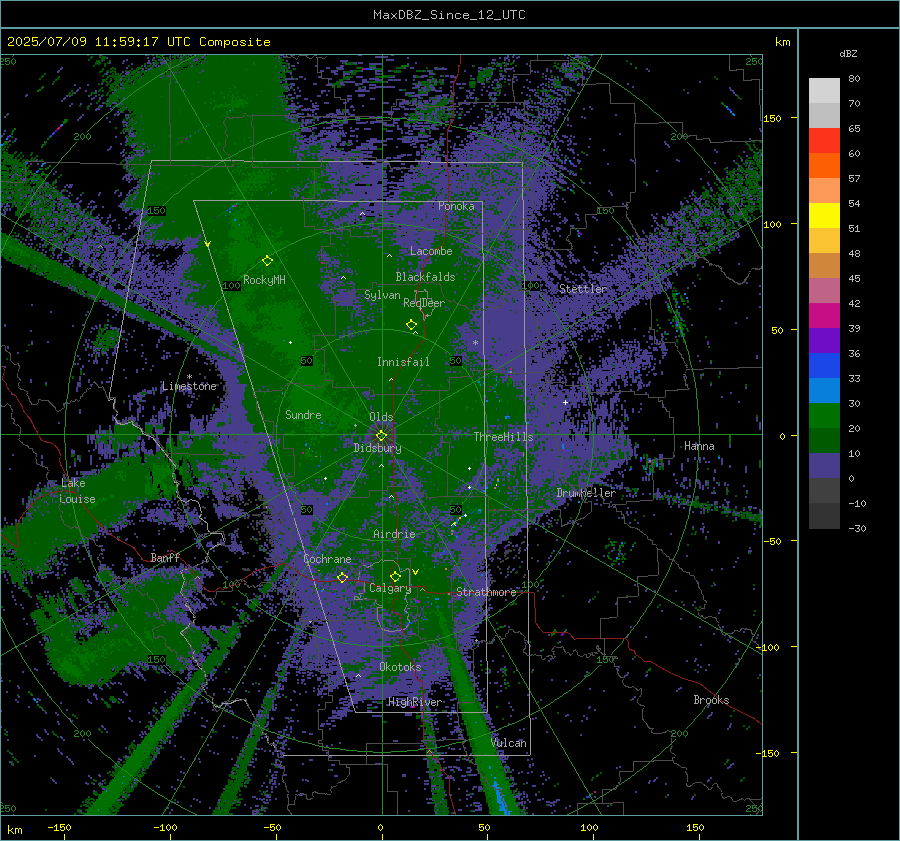Click the Okotoks label

(400, 667)
